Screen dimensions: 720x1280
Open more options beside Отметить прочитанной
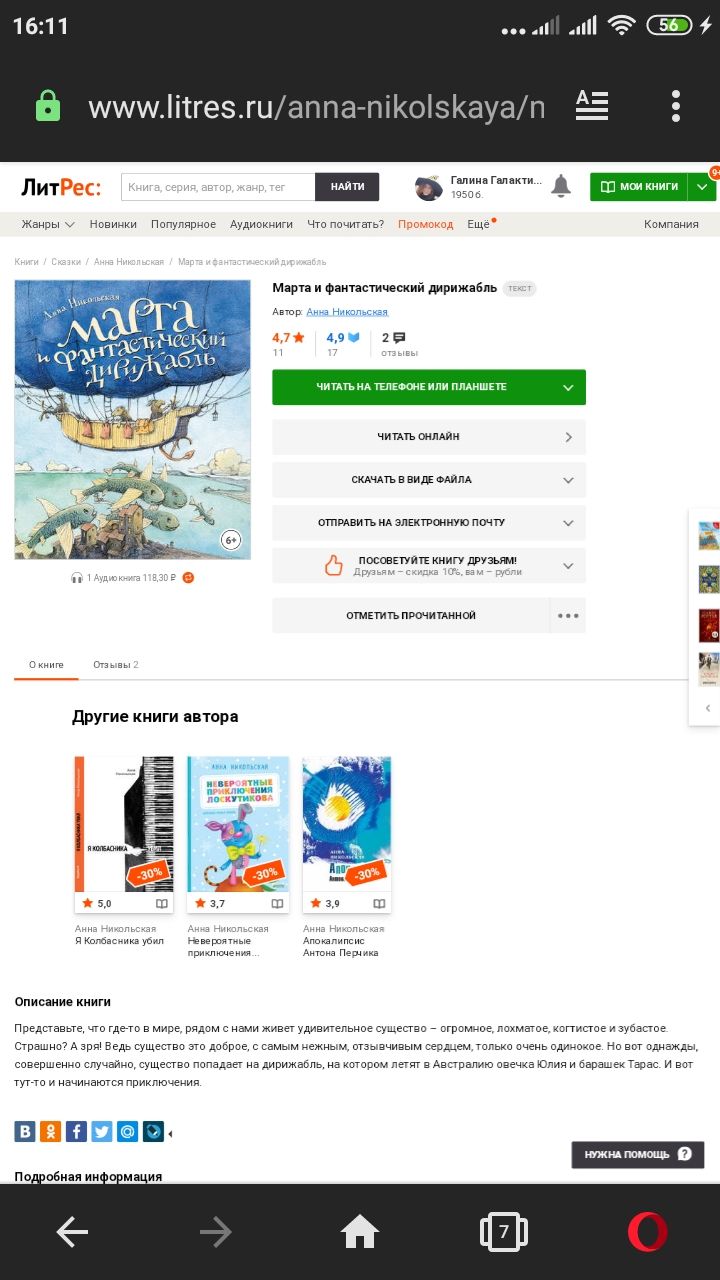tap(568, 616)
